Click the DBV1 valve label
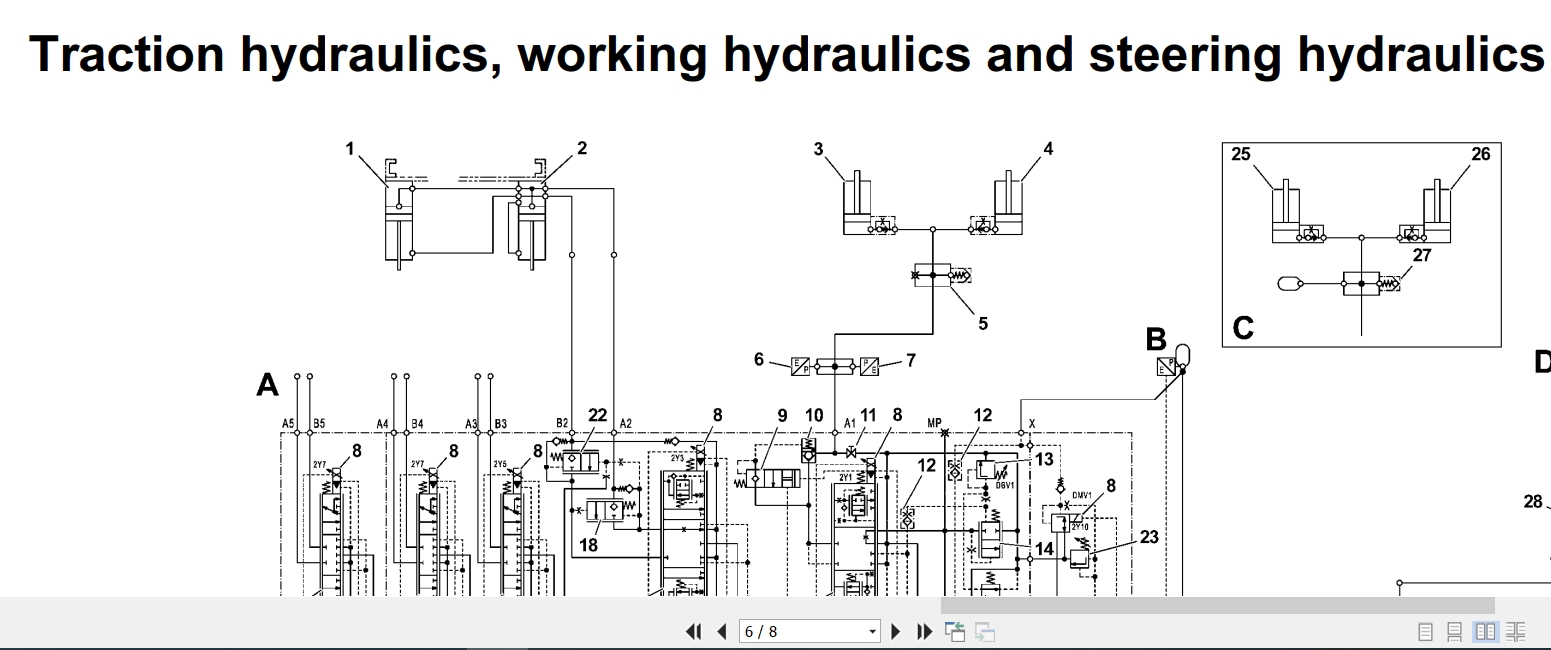This screenshot has width=1551, height=650. (1006, 485)
